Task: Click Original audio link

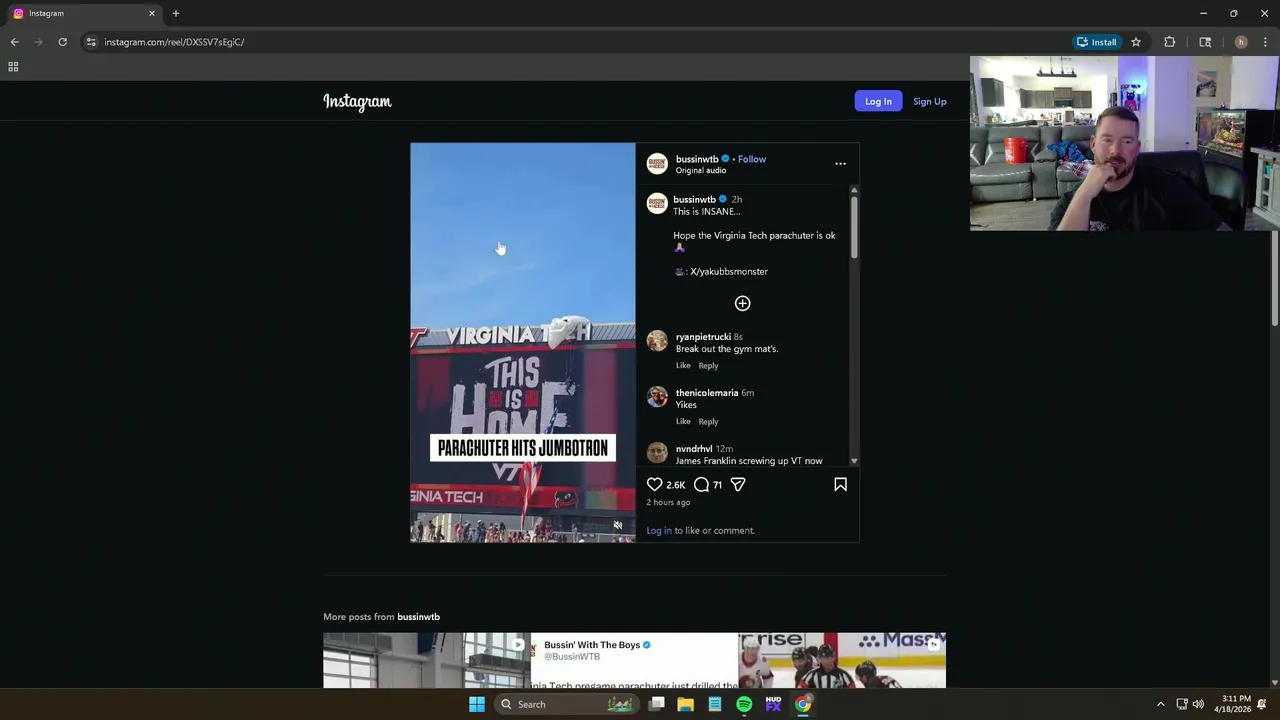Action: coord(701,171)
